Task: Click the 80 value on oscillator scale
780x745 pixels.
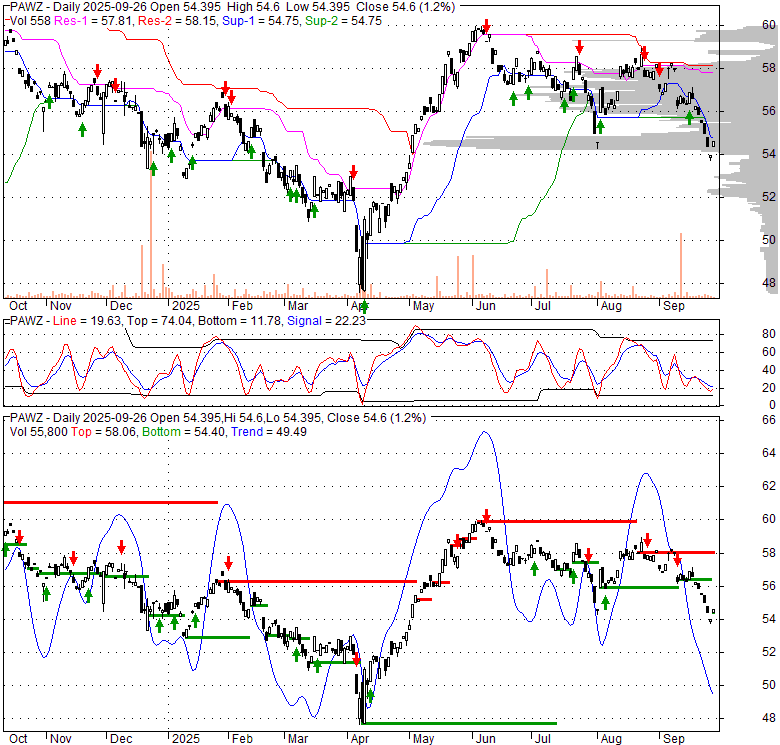Action: click(769, 334)
